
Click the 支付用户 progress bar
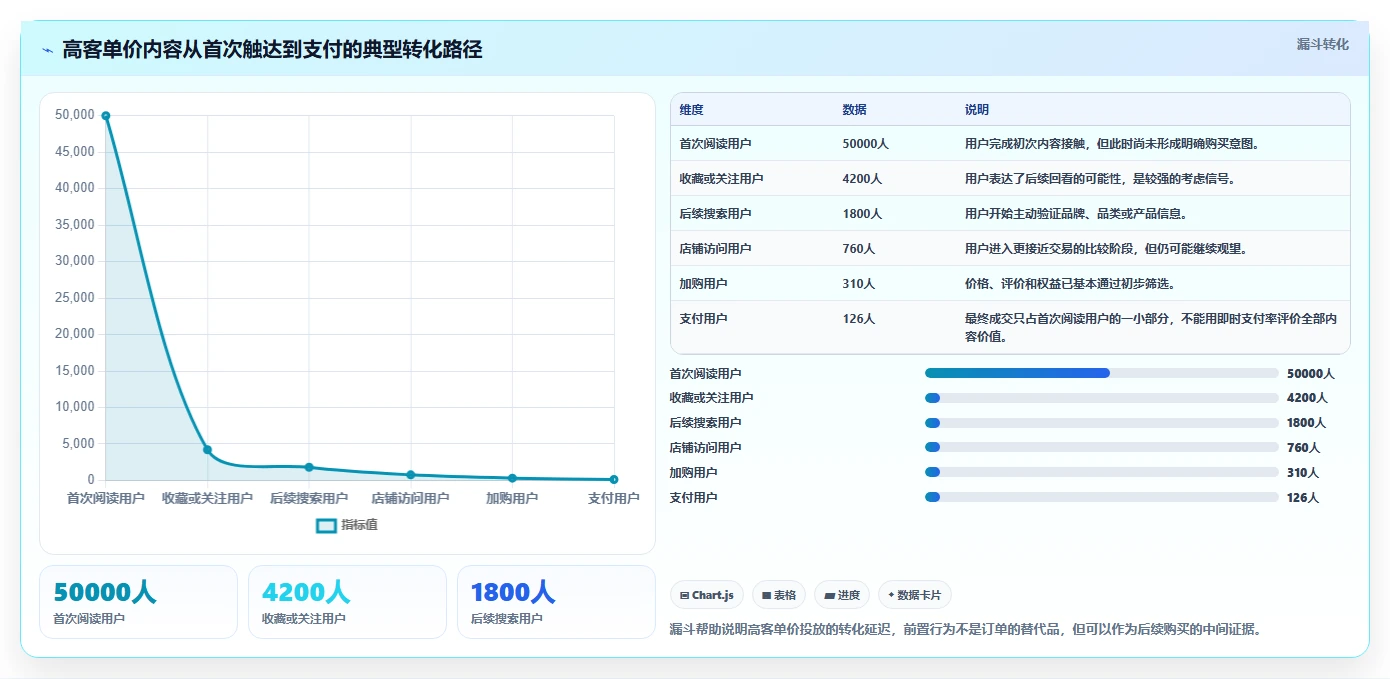[1102, 497]
